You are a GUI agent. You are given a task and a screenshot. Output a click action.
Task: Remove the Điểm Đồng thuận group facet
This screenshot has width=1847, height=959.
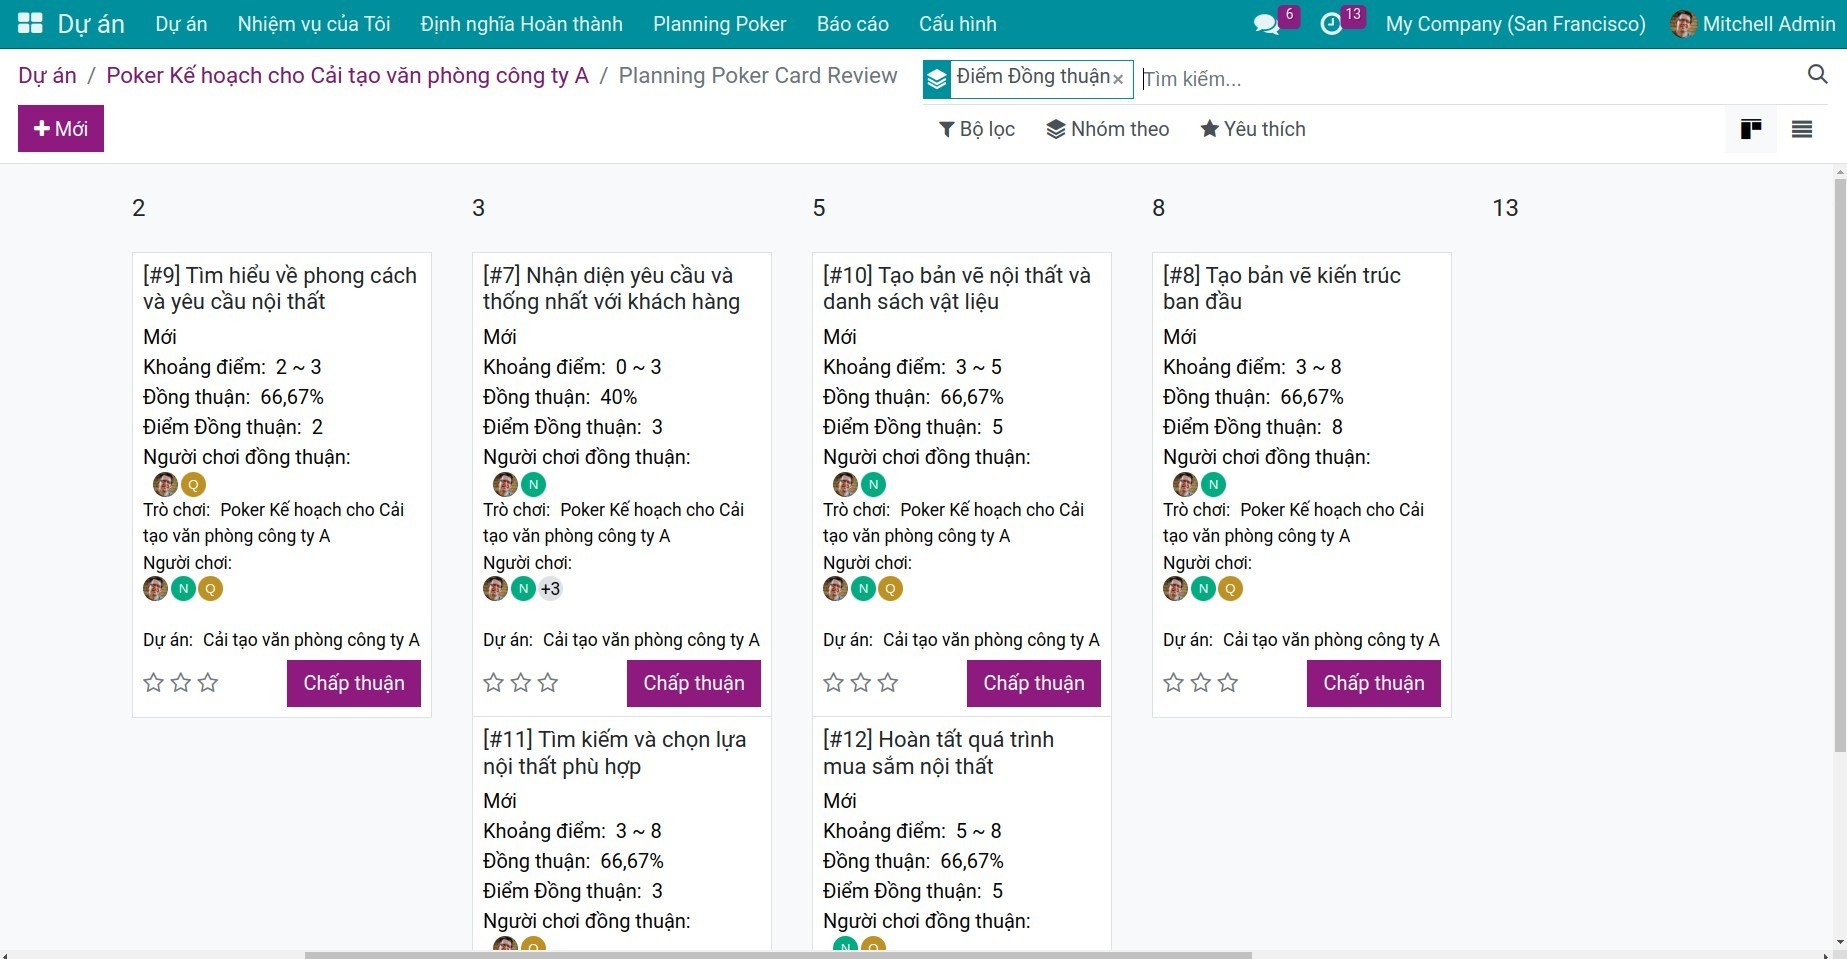[1118, 79]
